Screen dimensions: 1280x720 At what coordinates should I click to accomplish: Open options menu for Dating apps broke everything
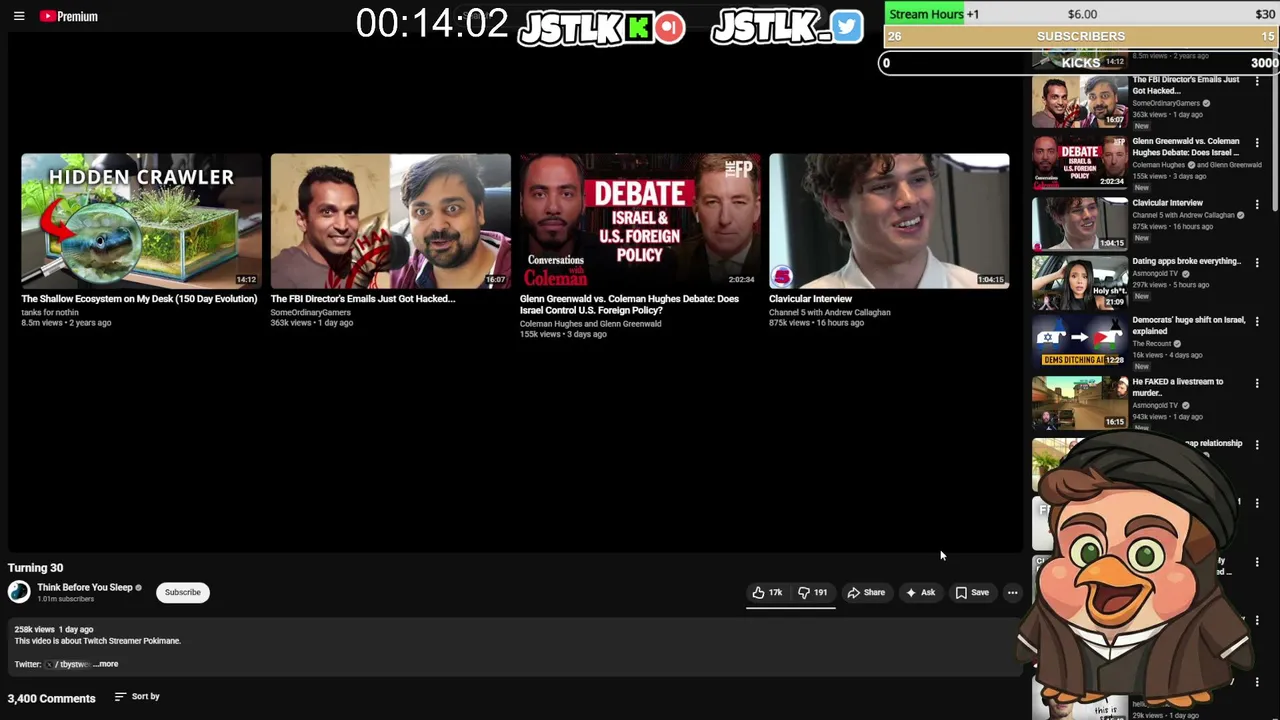[1257, 263]
